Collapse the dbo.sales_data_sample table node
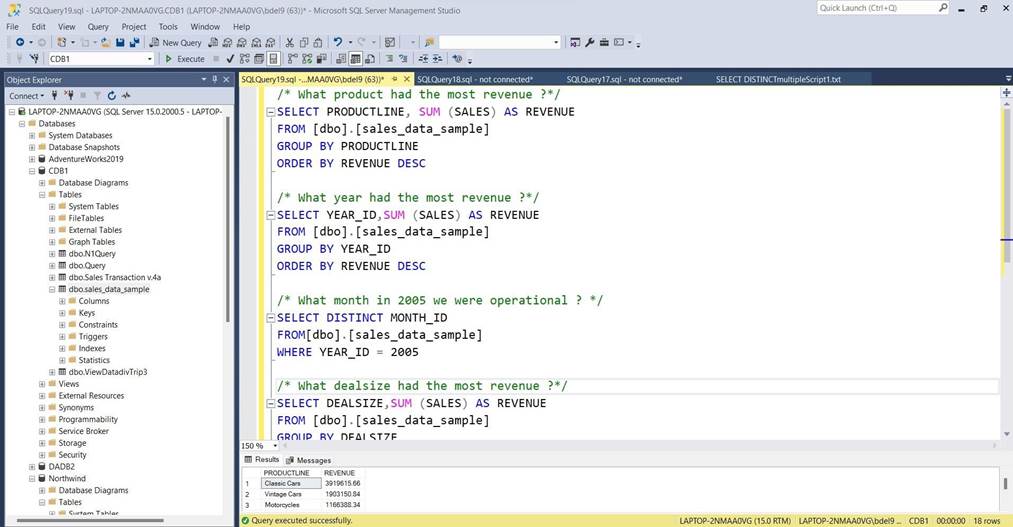This screenshot has height=527, width=1013. point(52,289)
